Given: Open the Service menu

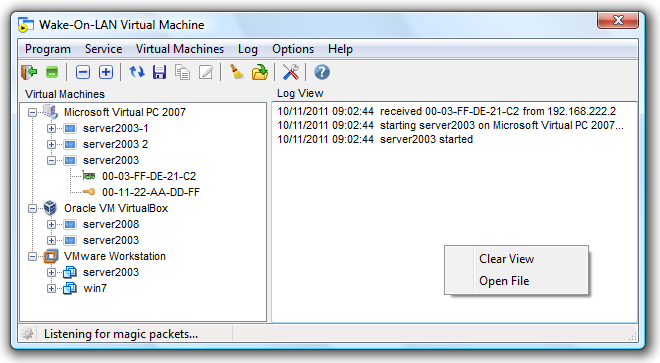Looking at the screenshot, I should pyautogui.click(x=103, y=49).
